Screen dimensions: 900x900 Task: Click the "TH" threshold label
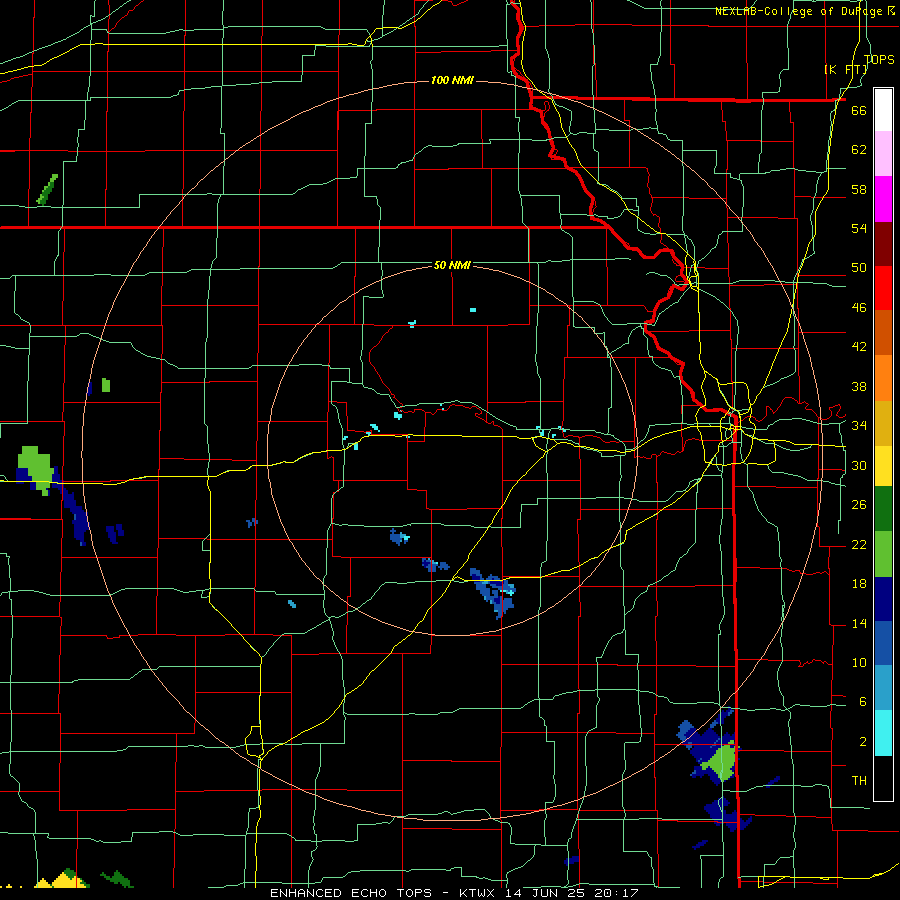tap(859, 781)
